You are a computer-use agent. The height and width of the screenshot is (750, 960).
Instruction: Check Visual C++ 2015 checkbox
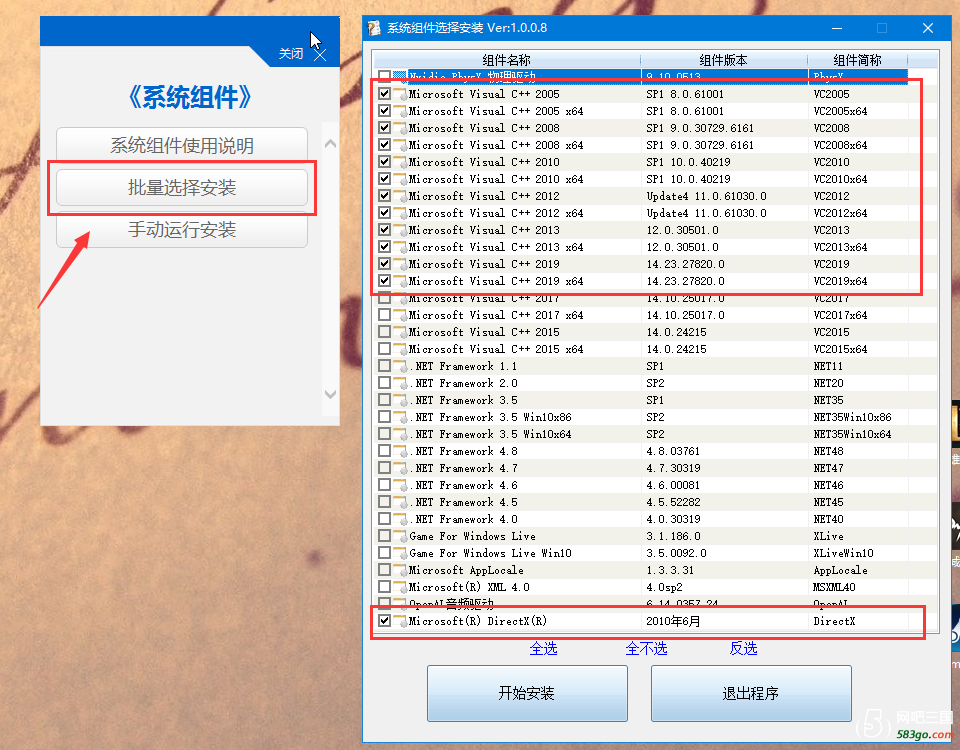coord(384,332)
